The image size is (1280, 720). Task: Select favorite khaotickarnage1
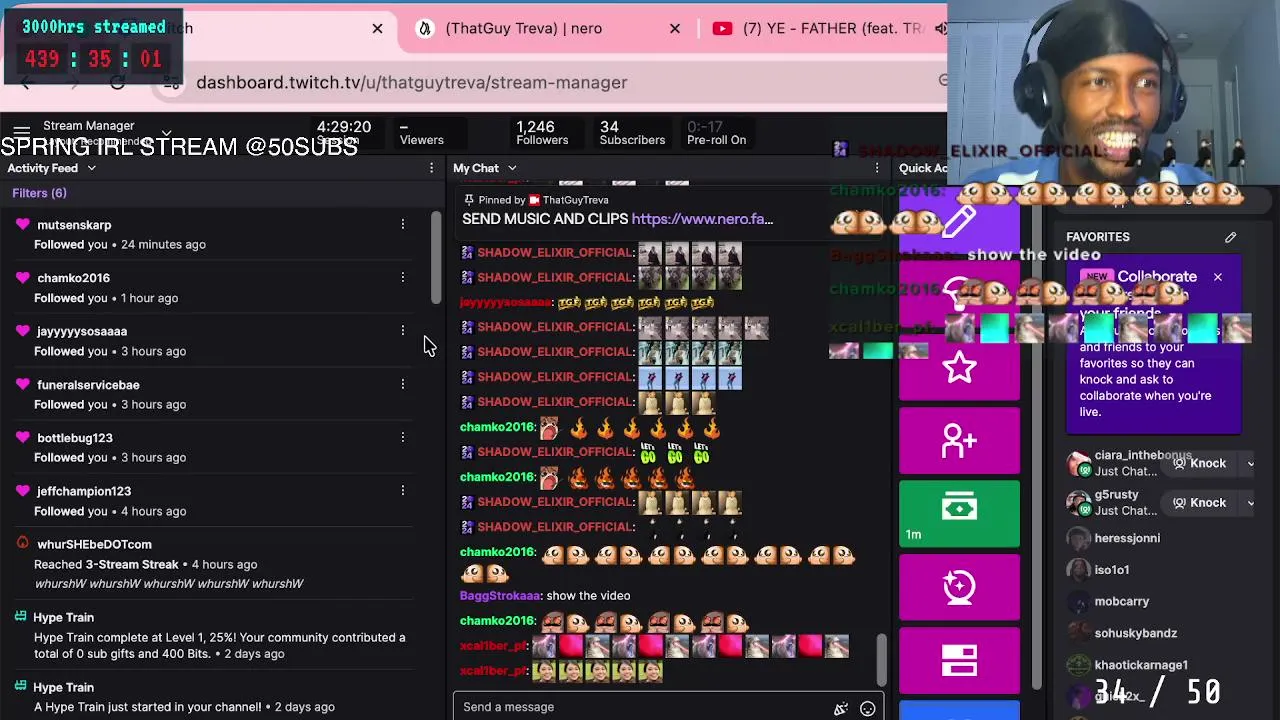pos(1141,665)
